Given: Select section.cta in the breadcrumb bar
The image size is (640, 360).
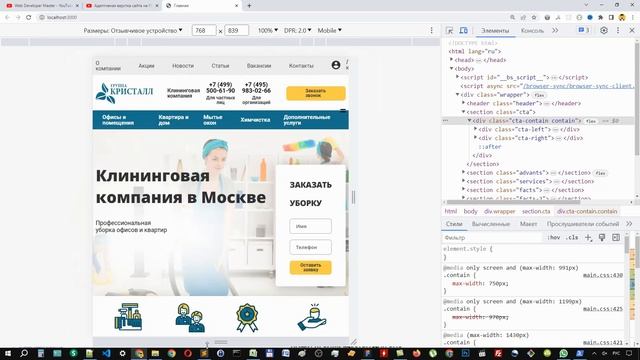Looking at the screenshot, I should (x=536, y=211).
